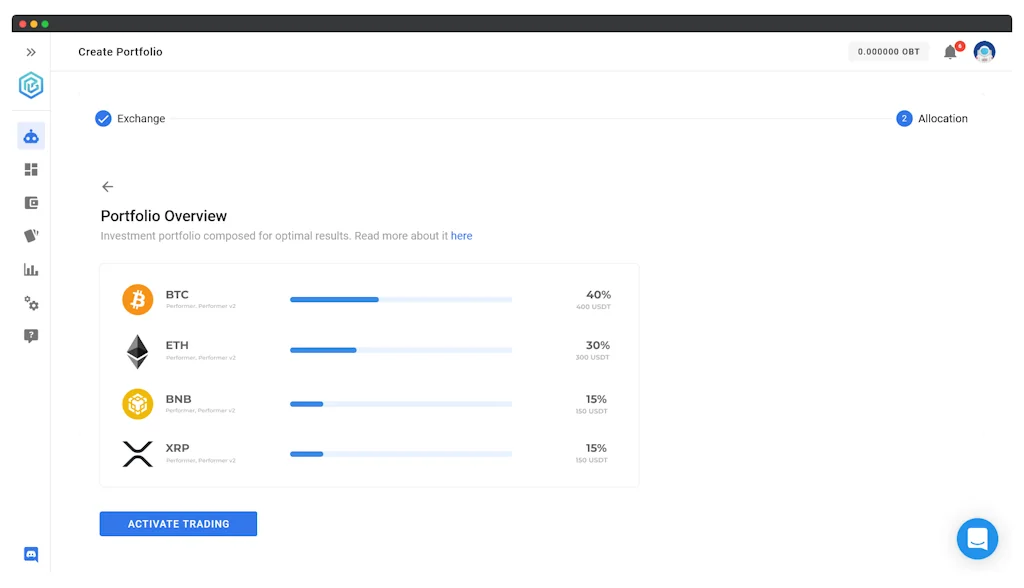Open the trading bot sidebar icon

31,136
